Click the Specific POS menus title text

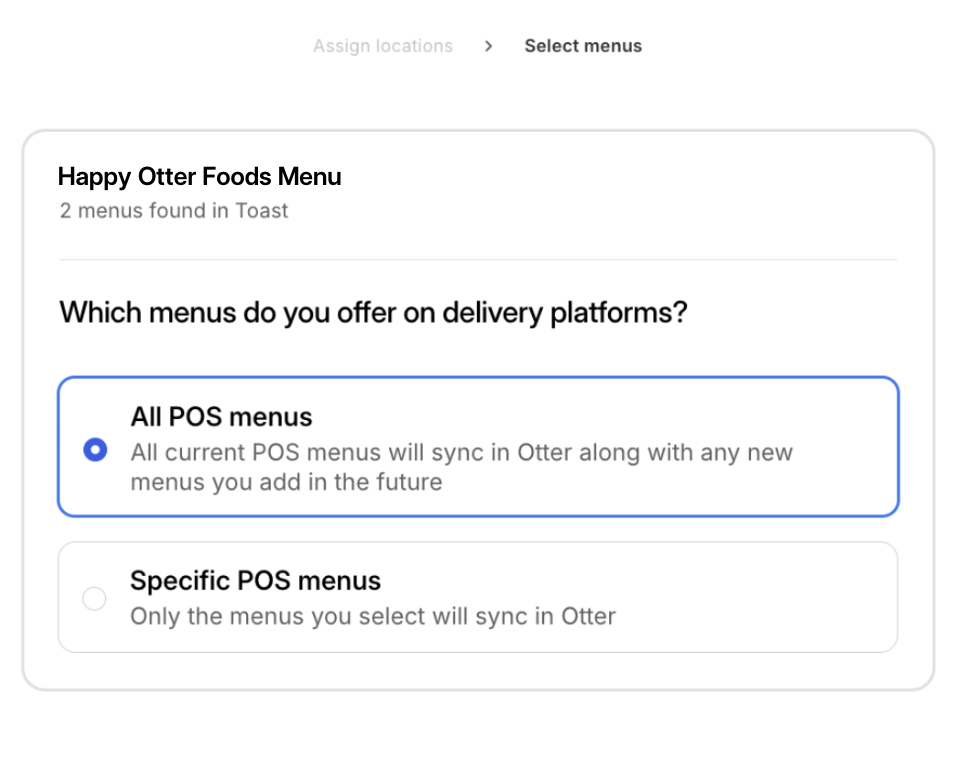[x=255, y=581]
